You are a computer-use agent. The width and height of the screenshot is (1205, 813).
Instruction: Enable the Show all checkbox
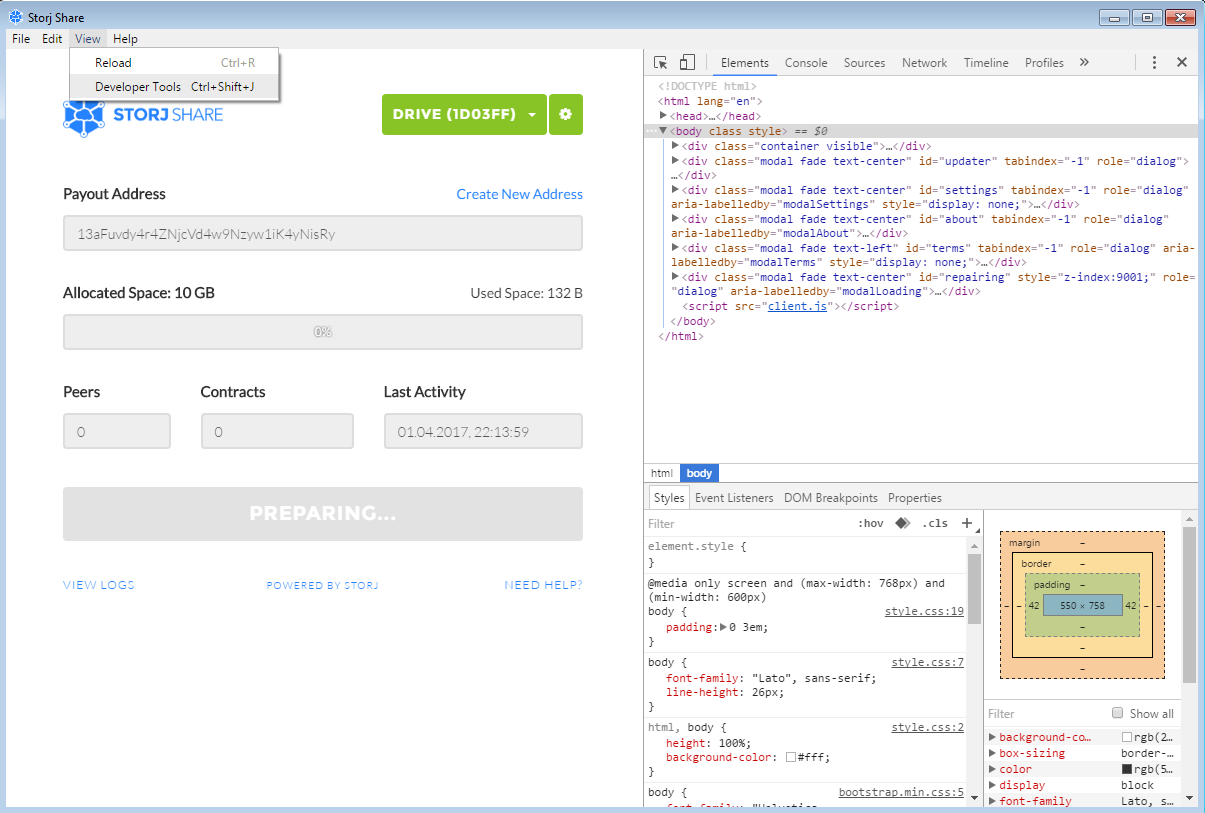pyautogui.click(x=1118, y=713)
